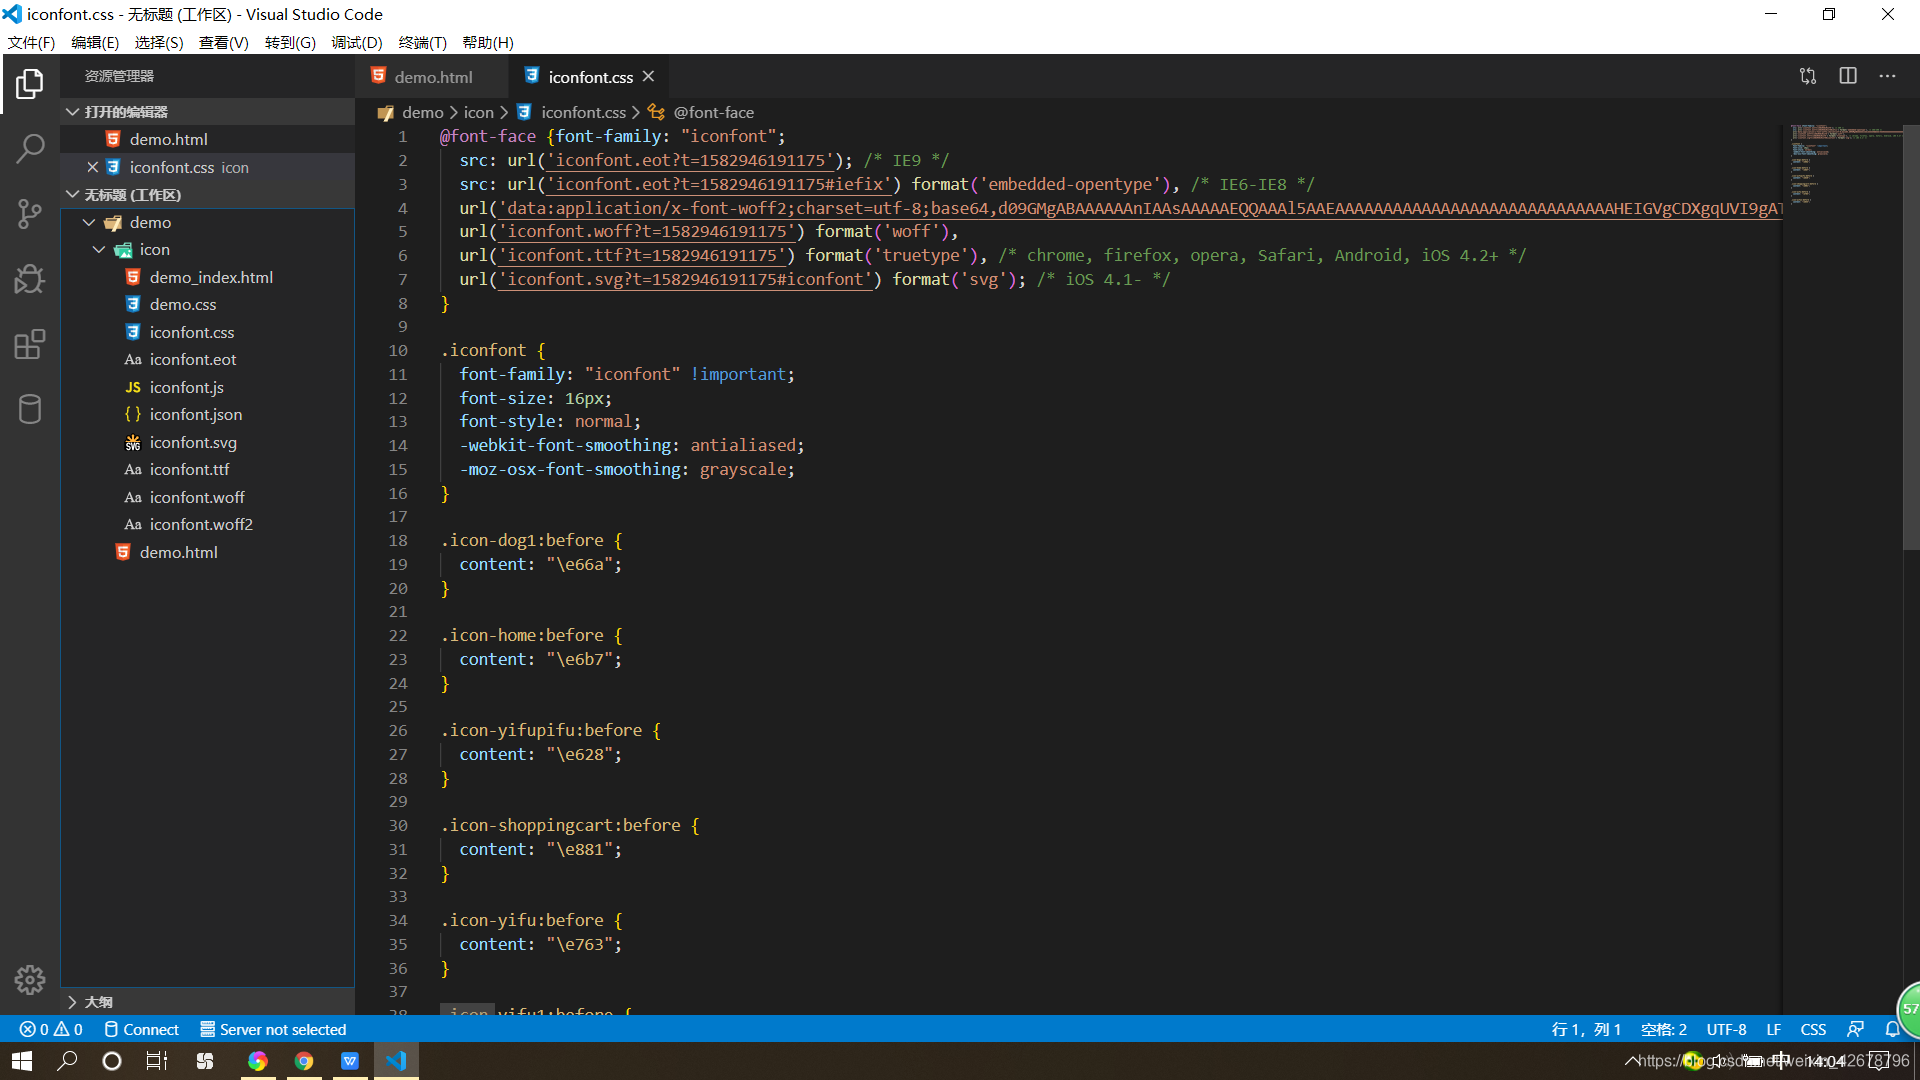Open iconfont.woff2 in the file tree
The width and height of the screenshot is (1920, 1080).
click(x=207, y=524)
